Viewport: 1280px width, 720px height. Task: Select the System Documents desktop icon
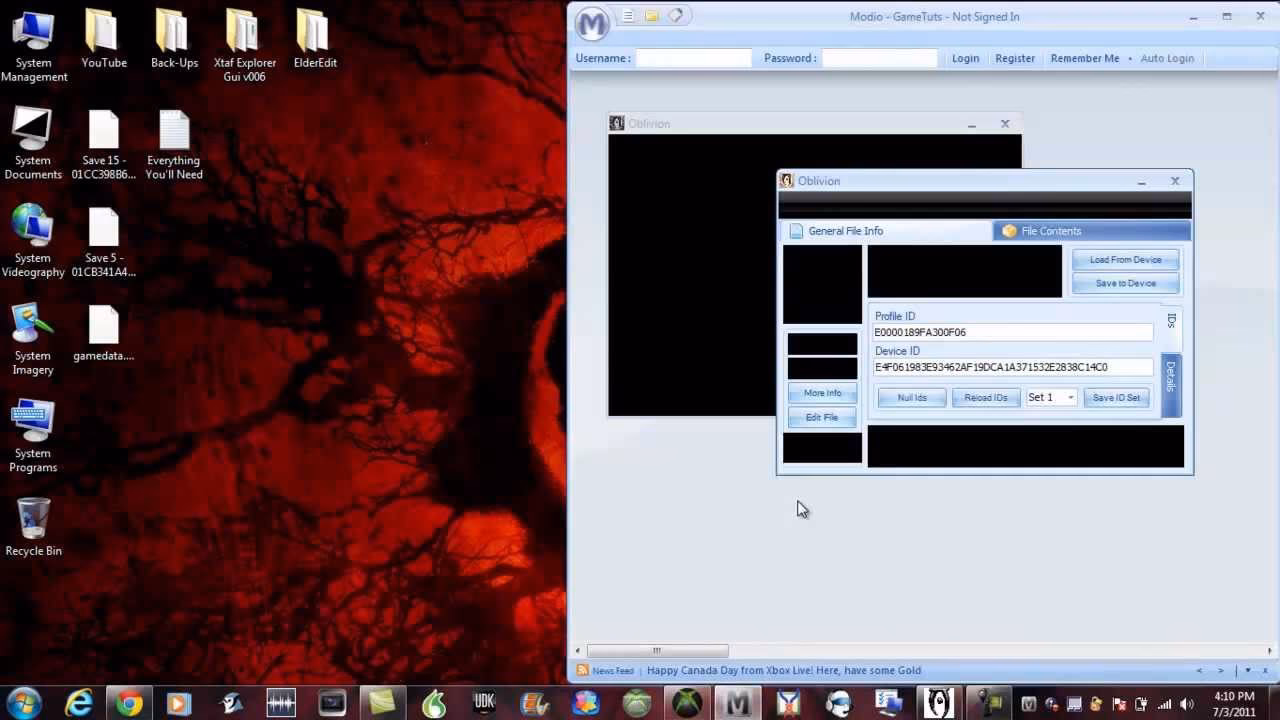pos(33,145)
